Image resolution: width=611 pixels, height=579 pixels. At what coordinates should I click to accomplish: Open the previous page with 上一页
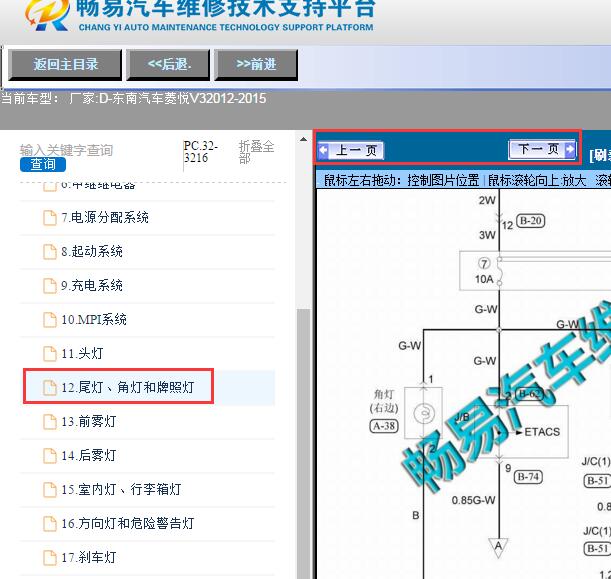tap(351, 150)
